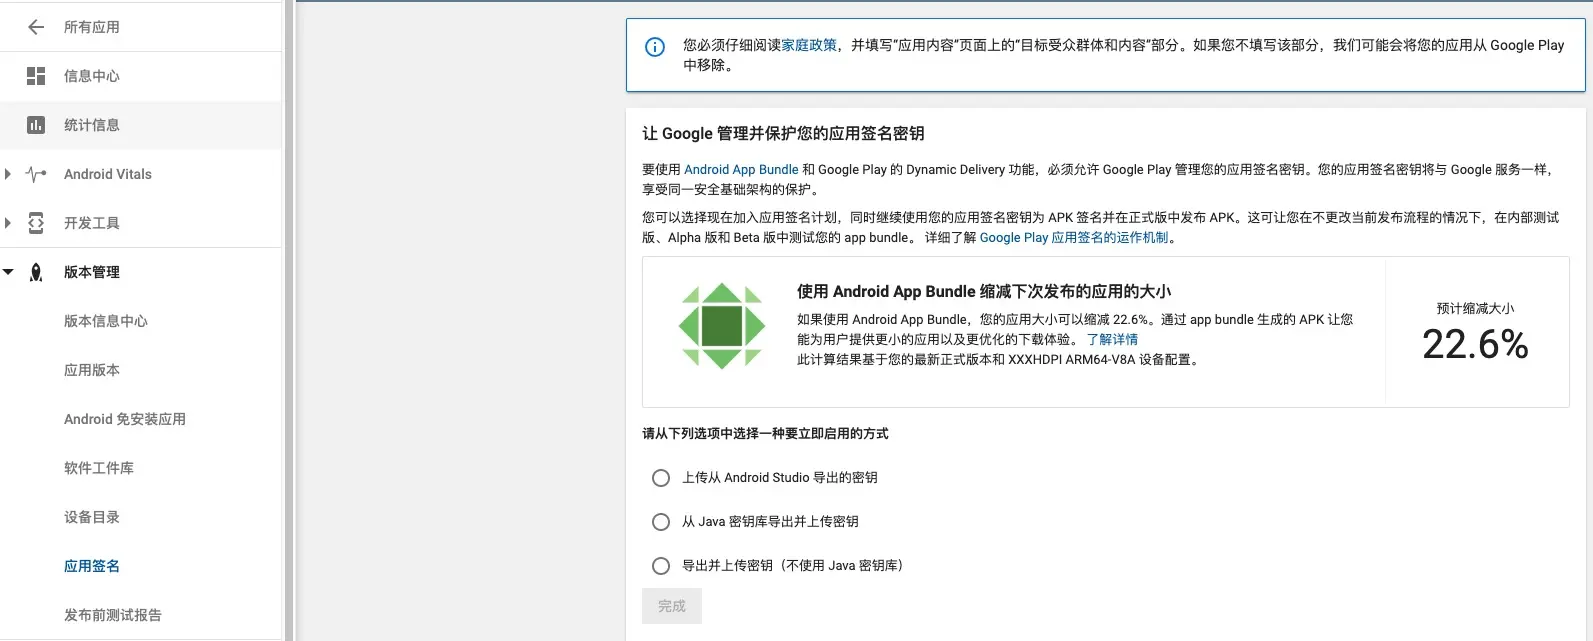Image resolution: width=1593 pixels, height=641 pixels.
Task: Expand the Android Vitals section
Action: [x=10, y=174]
